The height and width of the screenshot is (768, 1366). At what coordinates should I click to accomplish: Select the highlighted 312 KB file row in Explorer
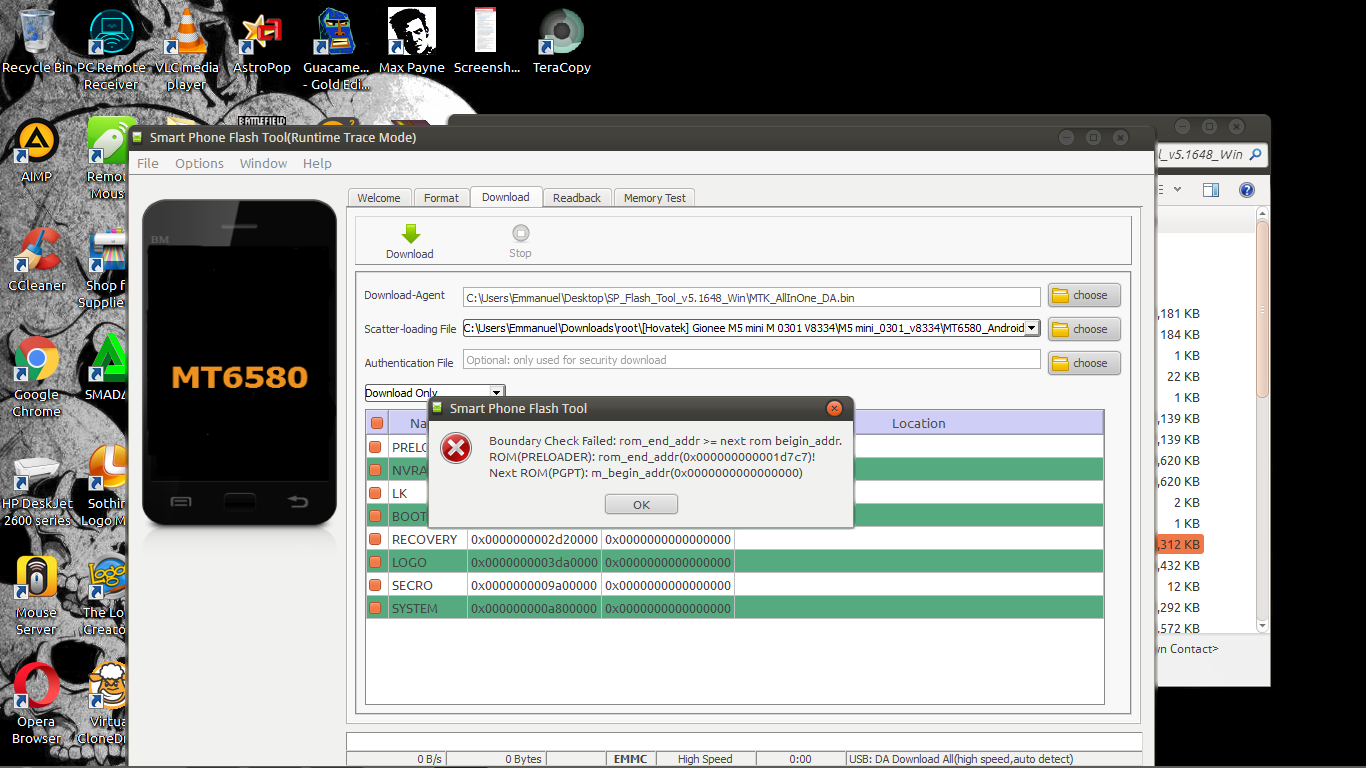[x=1180, y=544]
